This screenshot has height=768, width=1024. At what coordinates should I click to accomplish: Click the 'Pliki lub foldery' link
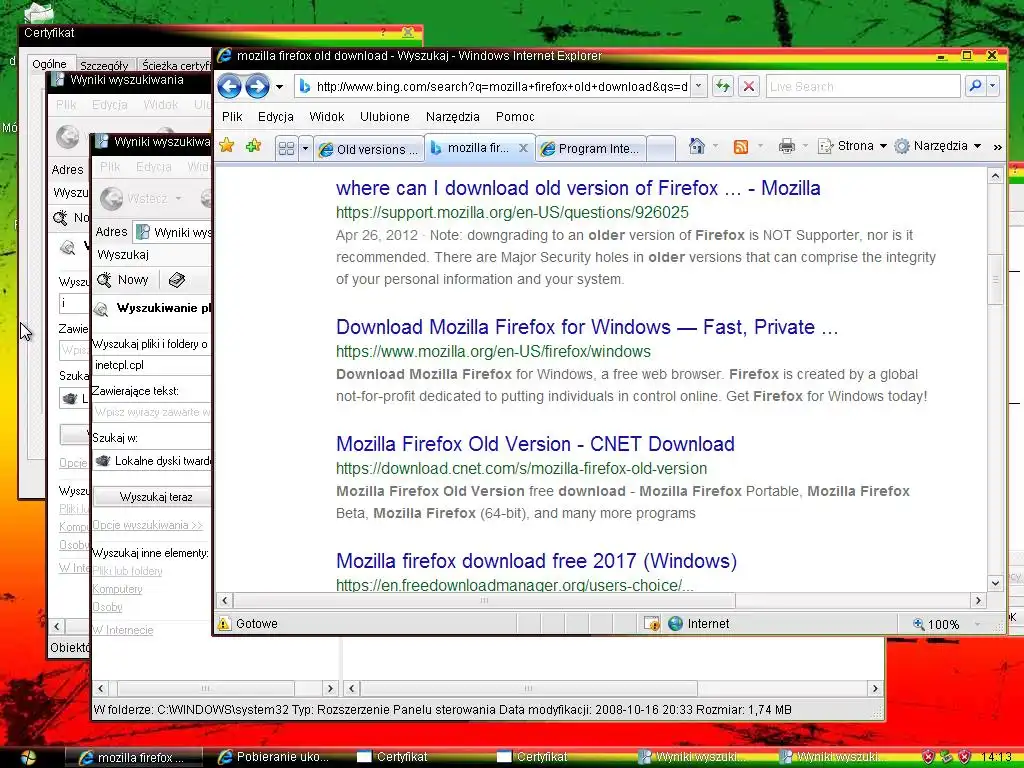tap(127, 571)
